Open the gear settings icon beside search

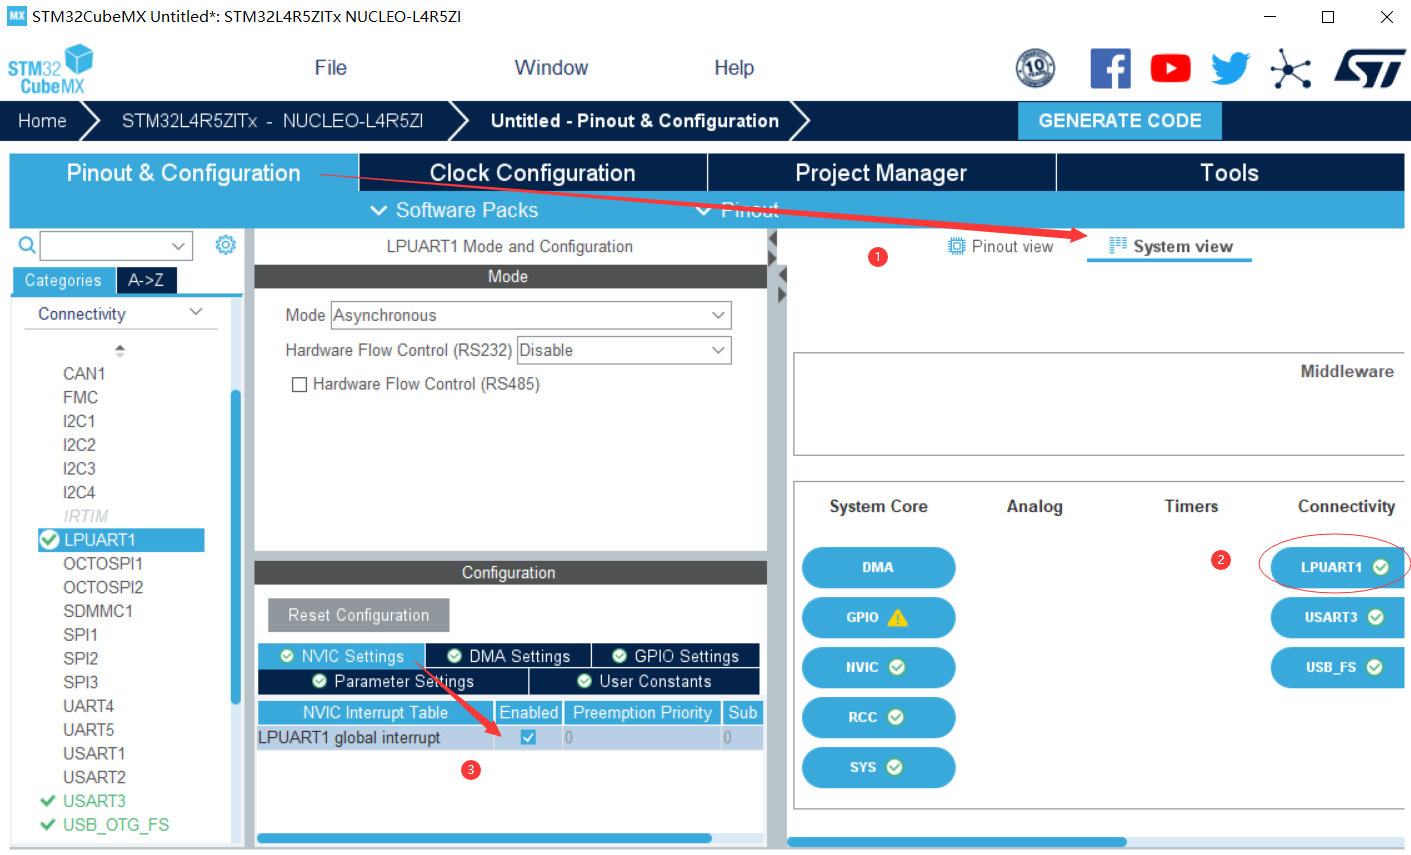226,244
